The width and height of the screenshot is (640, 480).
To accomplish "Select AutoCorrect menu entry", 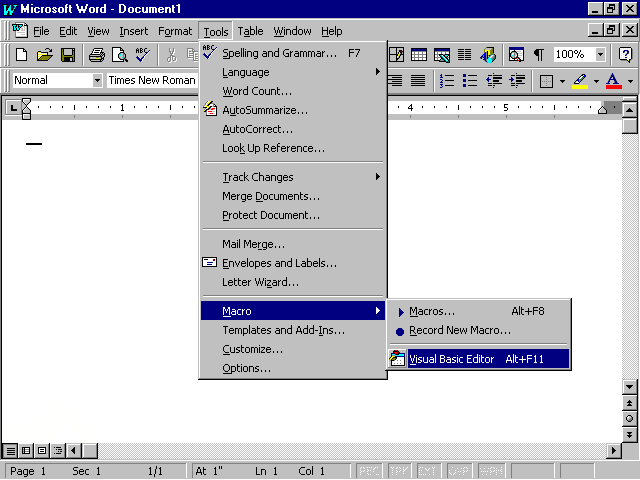I will (x=293, y=129).
